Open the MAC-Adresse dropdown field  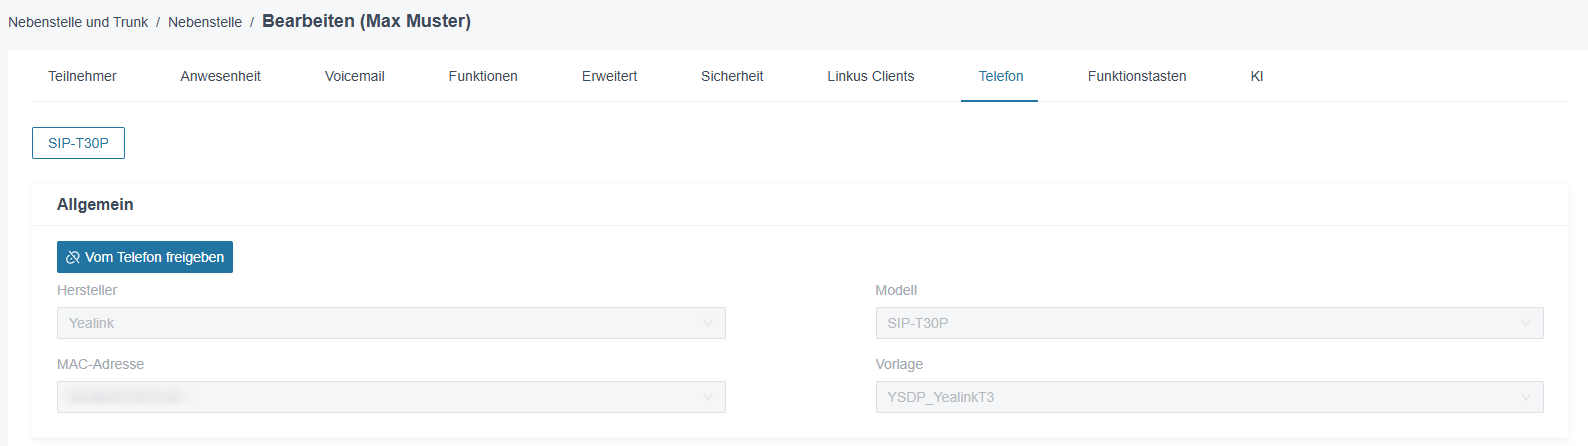tap(391, 397)
